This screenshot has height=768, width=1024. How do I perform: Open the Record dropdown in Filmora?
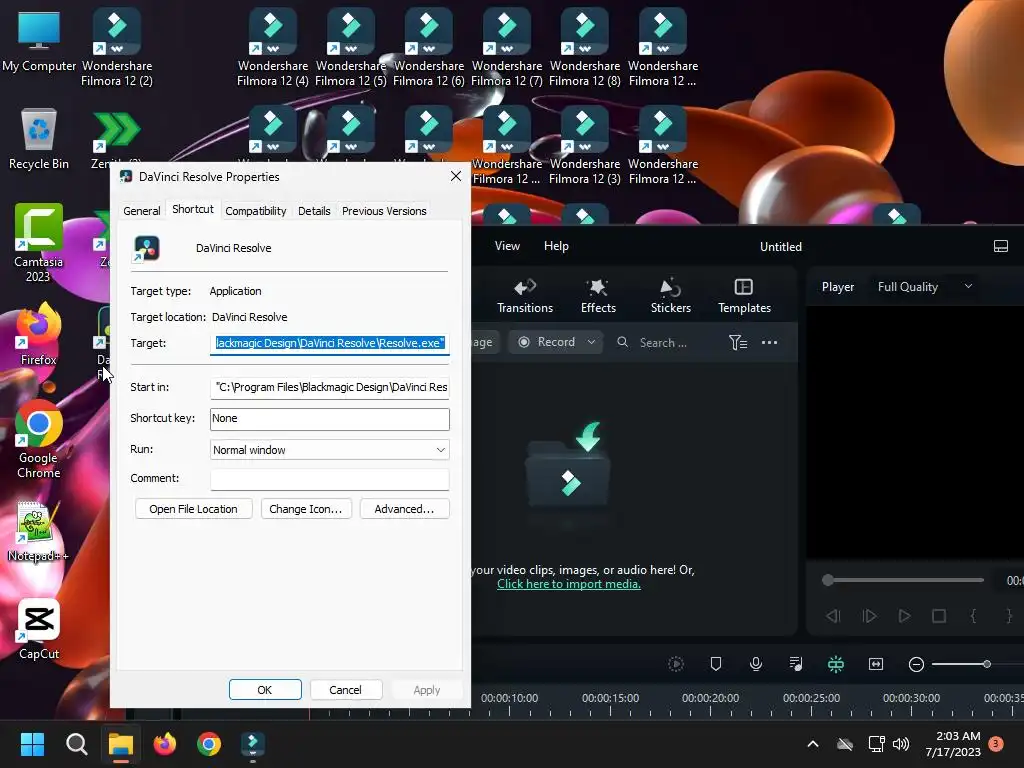coord(591,342)
